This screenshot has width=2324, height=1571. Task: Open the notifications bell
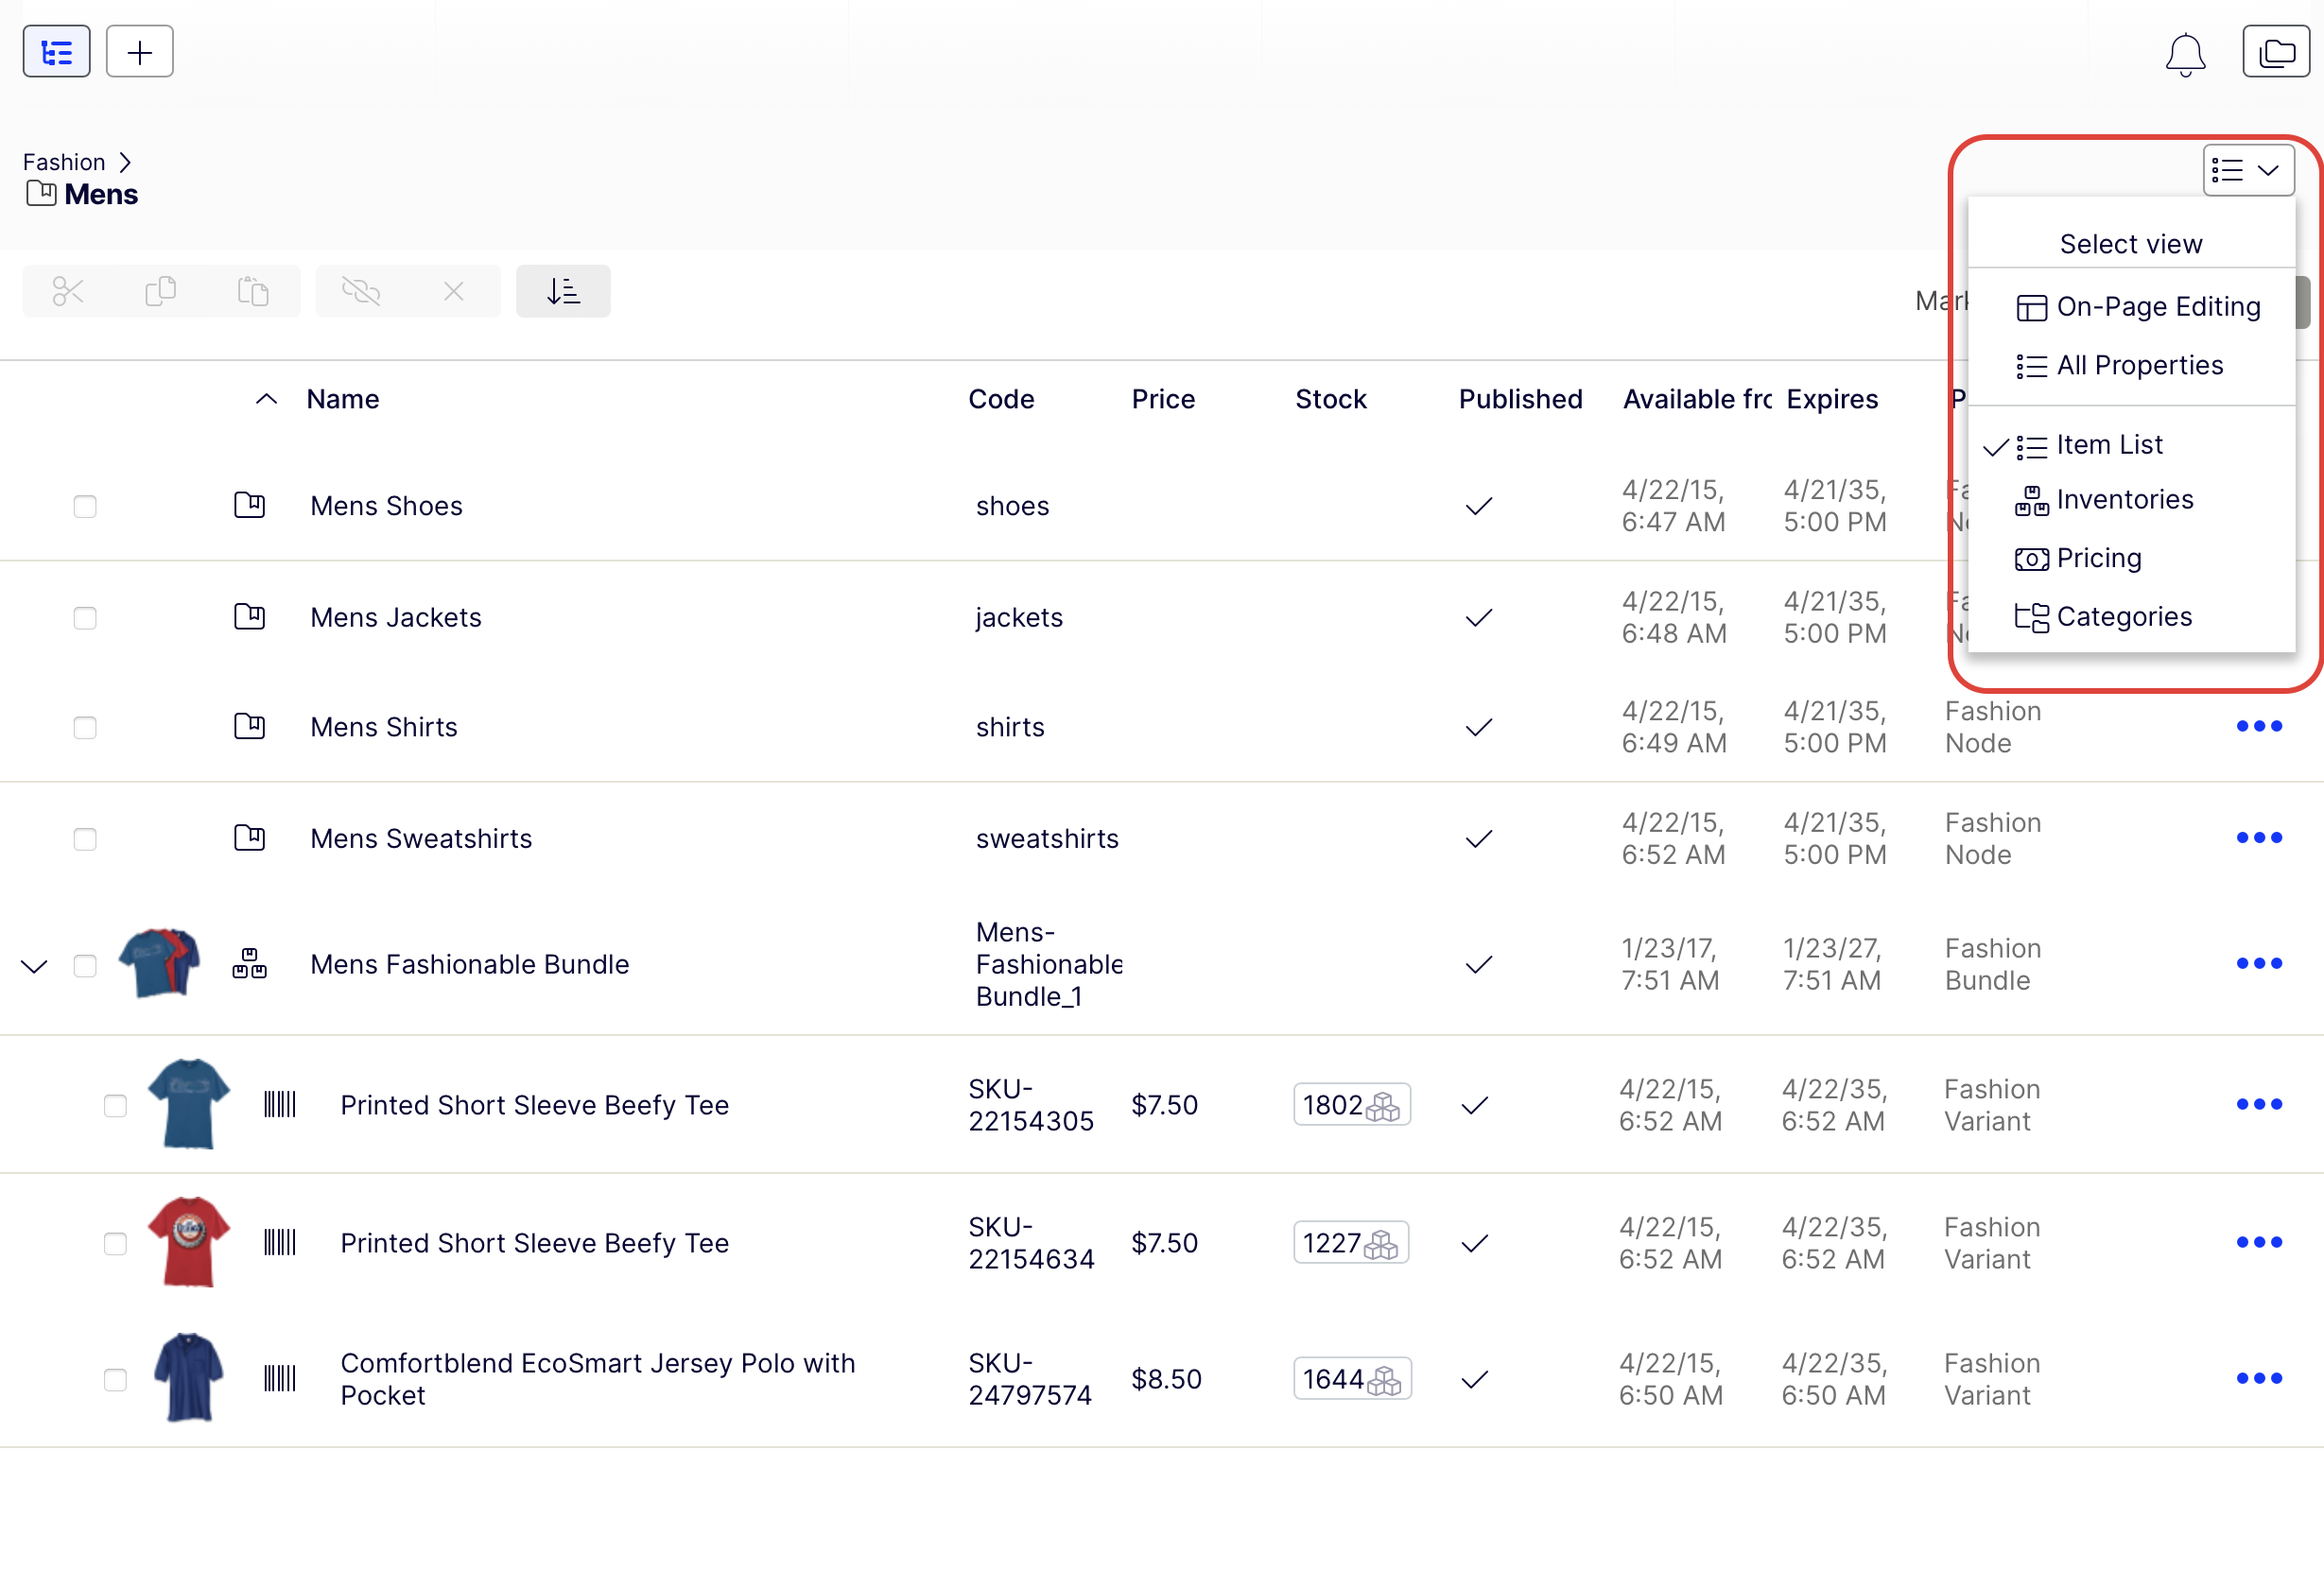pyautogui.click(x=2185, y=54)
